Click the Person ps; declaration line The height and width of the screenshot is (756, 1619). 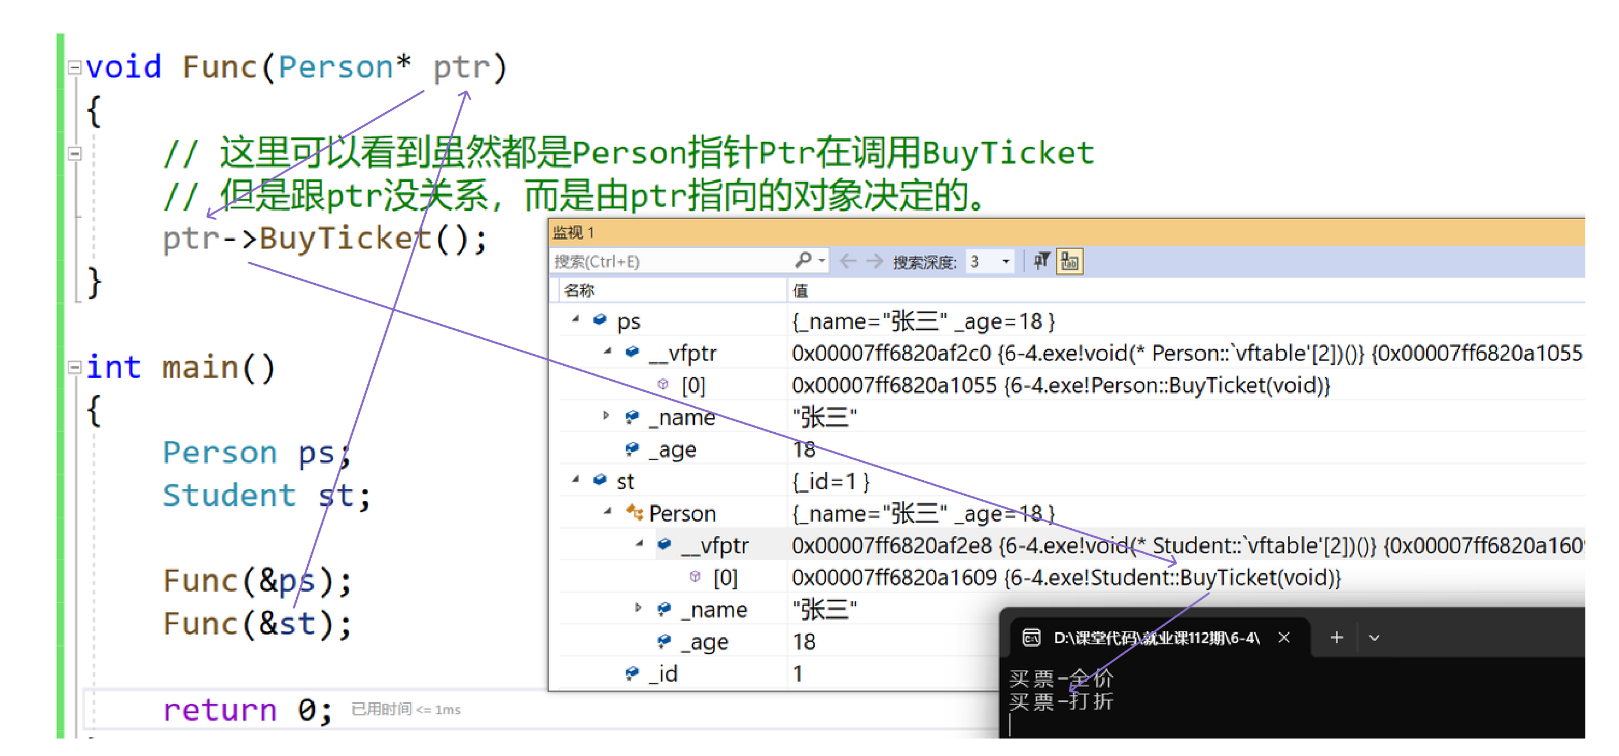click(x=256, y=453)
